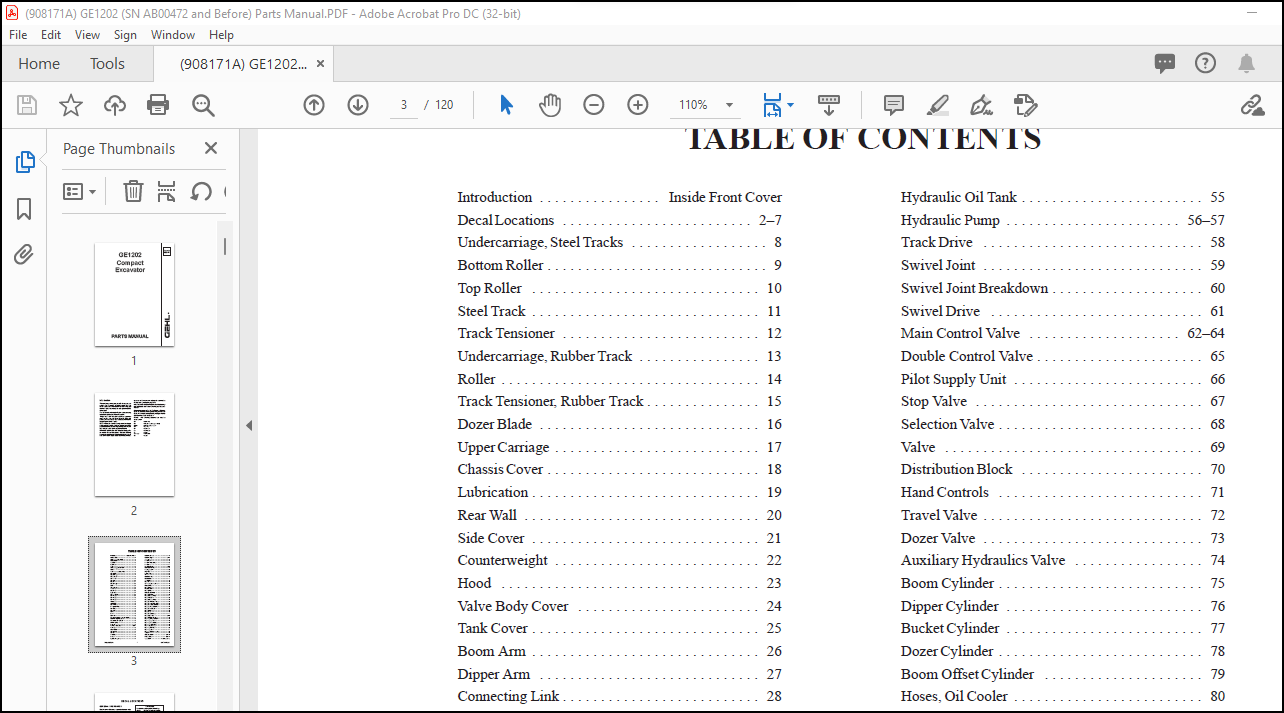Show page thumbnails sidebar icon
Image resolution: width=1284 pixels, height=713 pixels.
pyautogui.click(x=25, y=162)
